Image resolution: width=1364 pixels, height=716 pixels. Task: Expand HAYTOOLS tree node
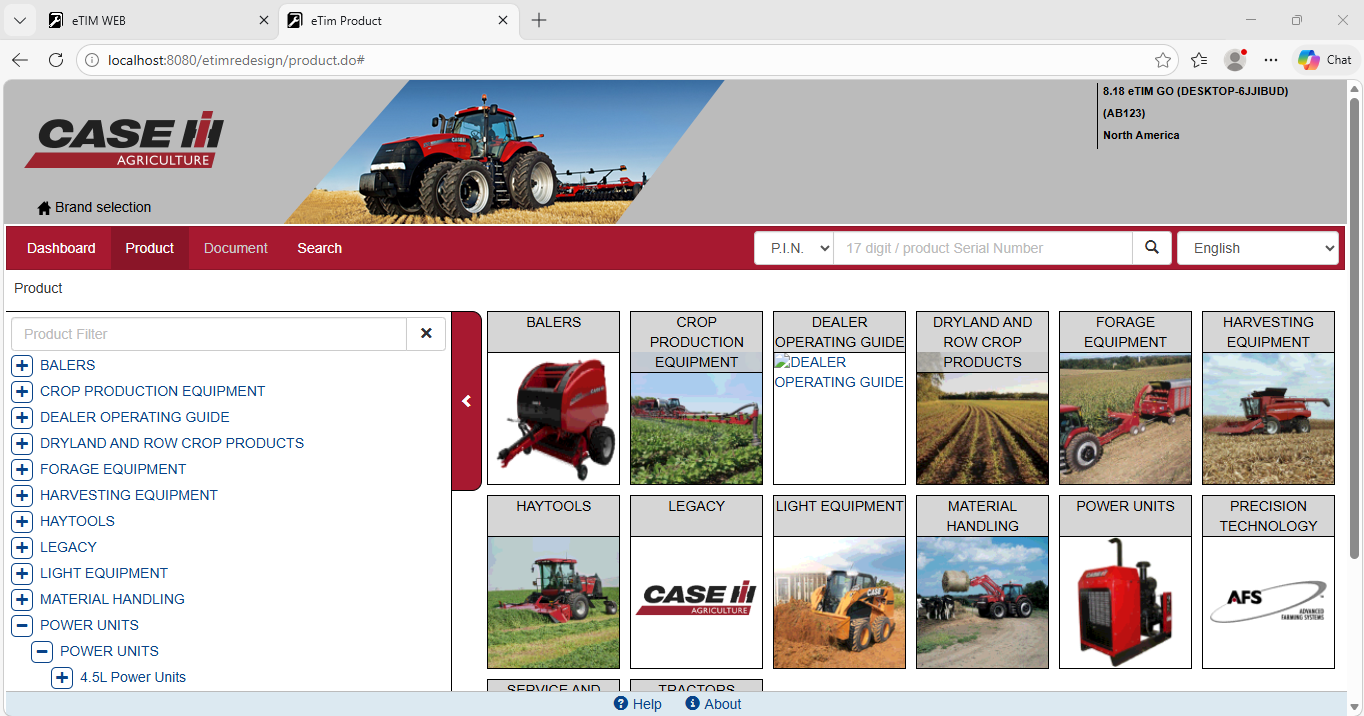pyautogui.click(x=22, y=521)
